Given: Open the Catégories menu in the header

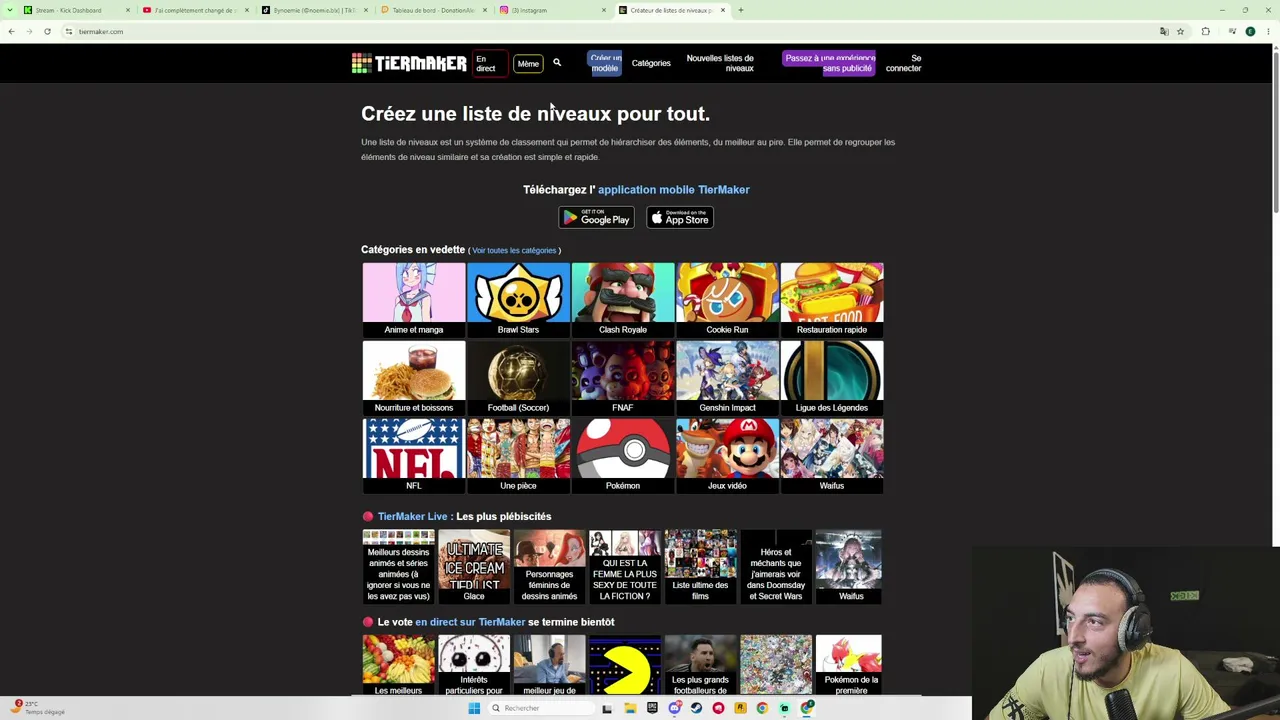Looking at the screenshot, I should click(x=651, y=63).
